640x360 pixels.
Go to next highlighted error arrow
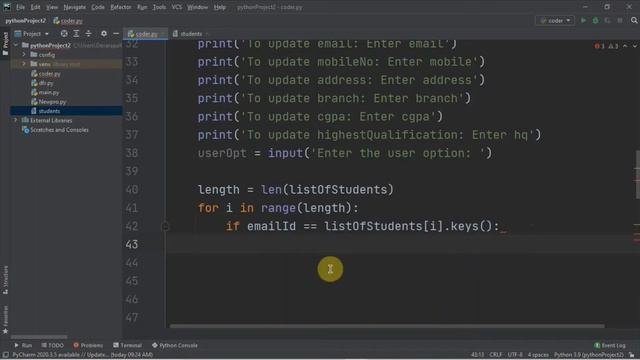pos(635,46)
